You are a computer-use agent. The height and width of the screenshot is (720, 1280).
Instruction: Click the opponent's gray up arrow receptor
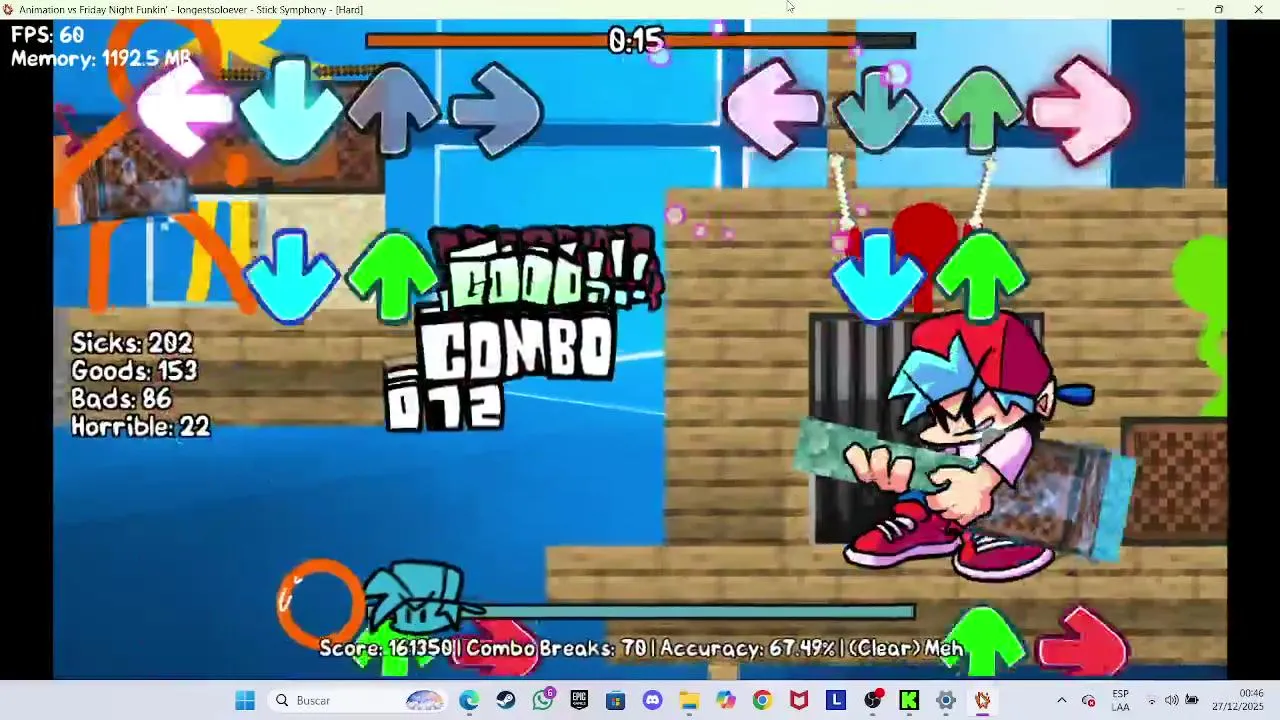click(394, 110)
